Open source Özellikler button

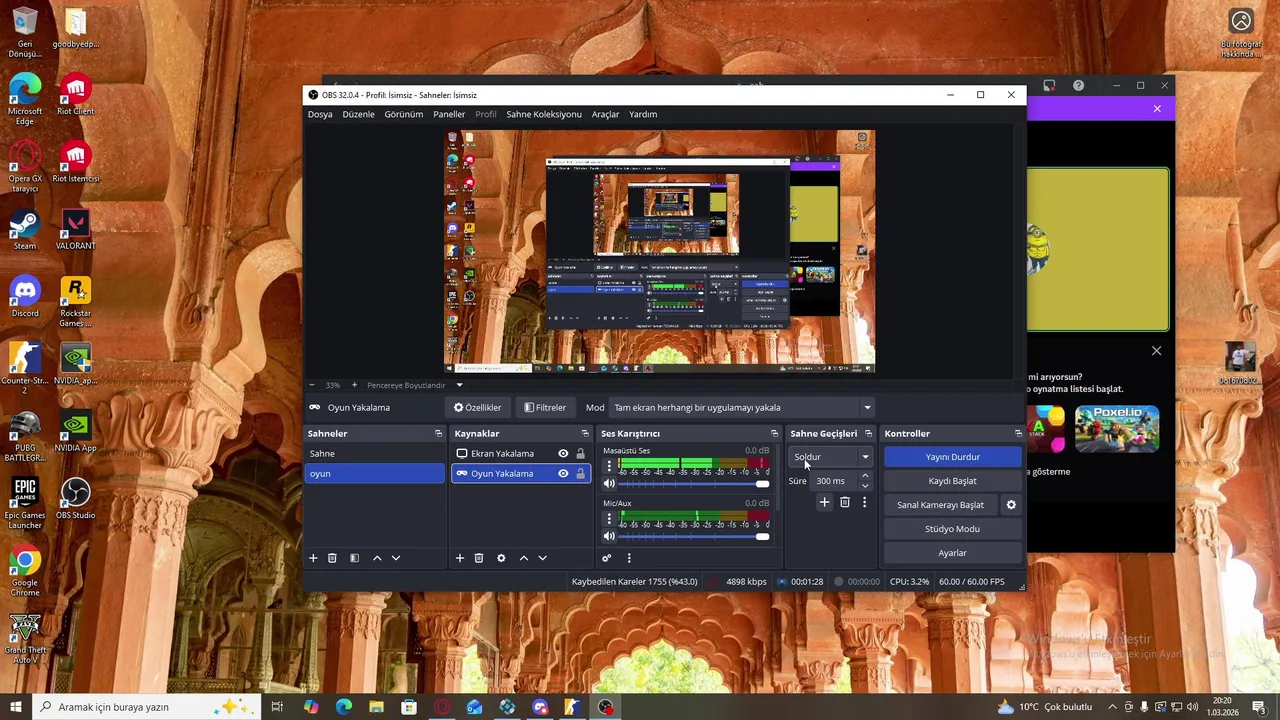click(477, 408)
